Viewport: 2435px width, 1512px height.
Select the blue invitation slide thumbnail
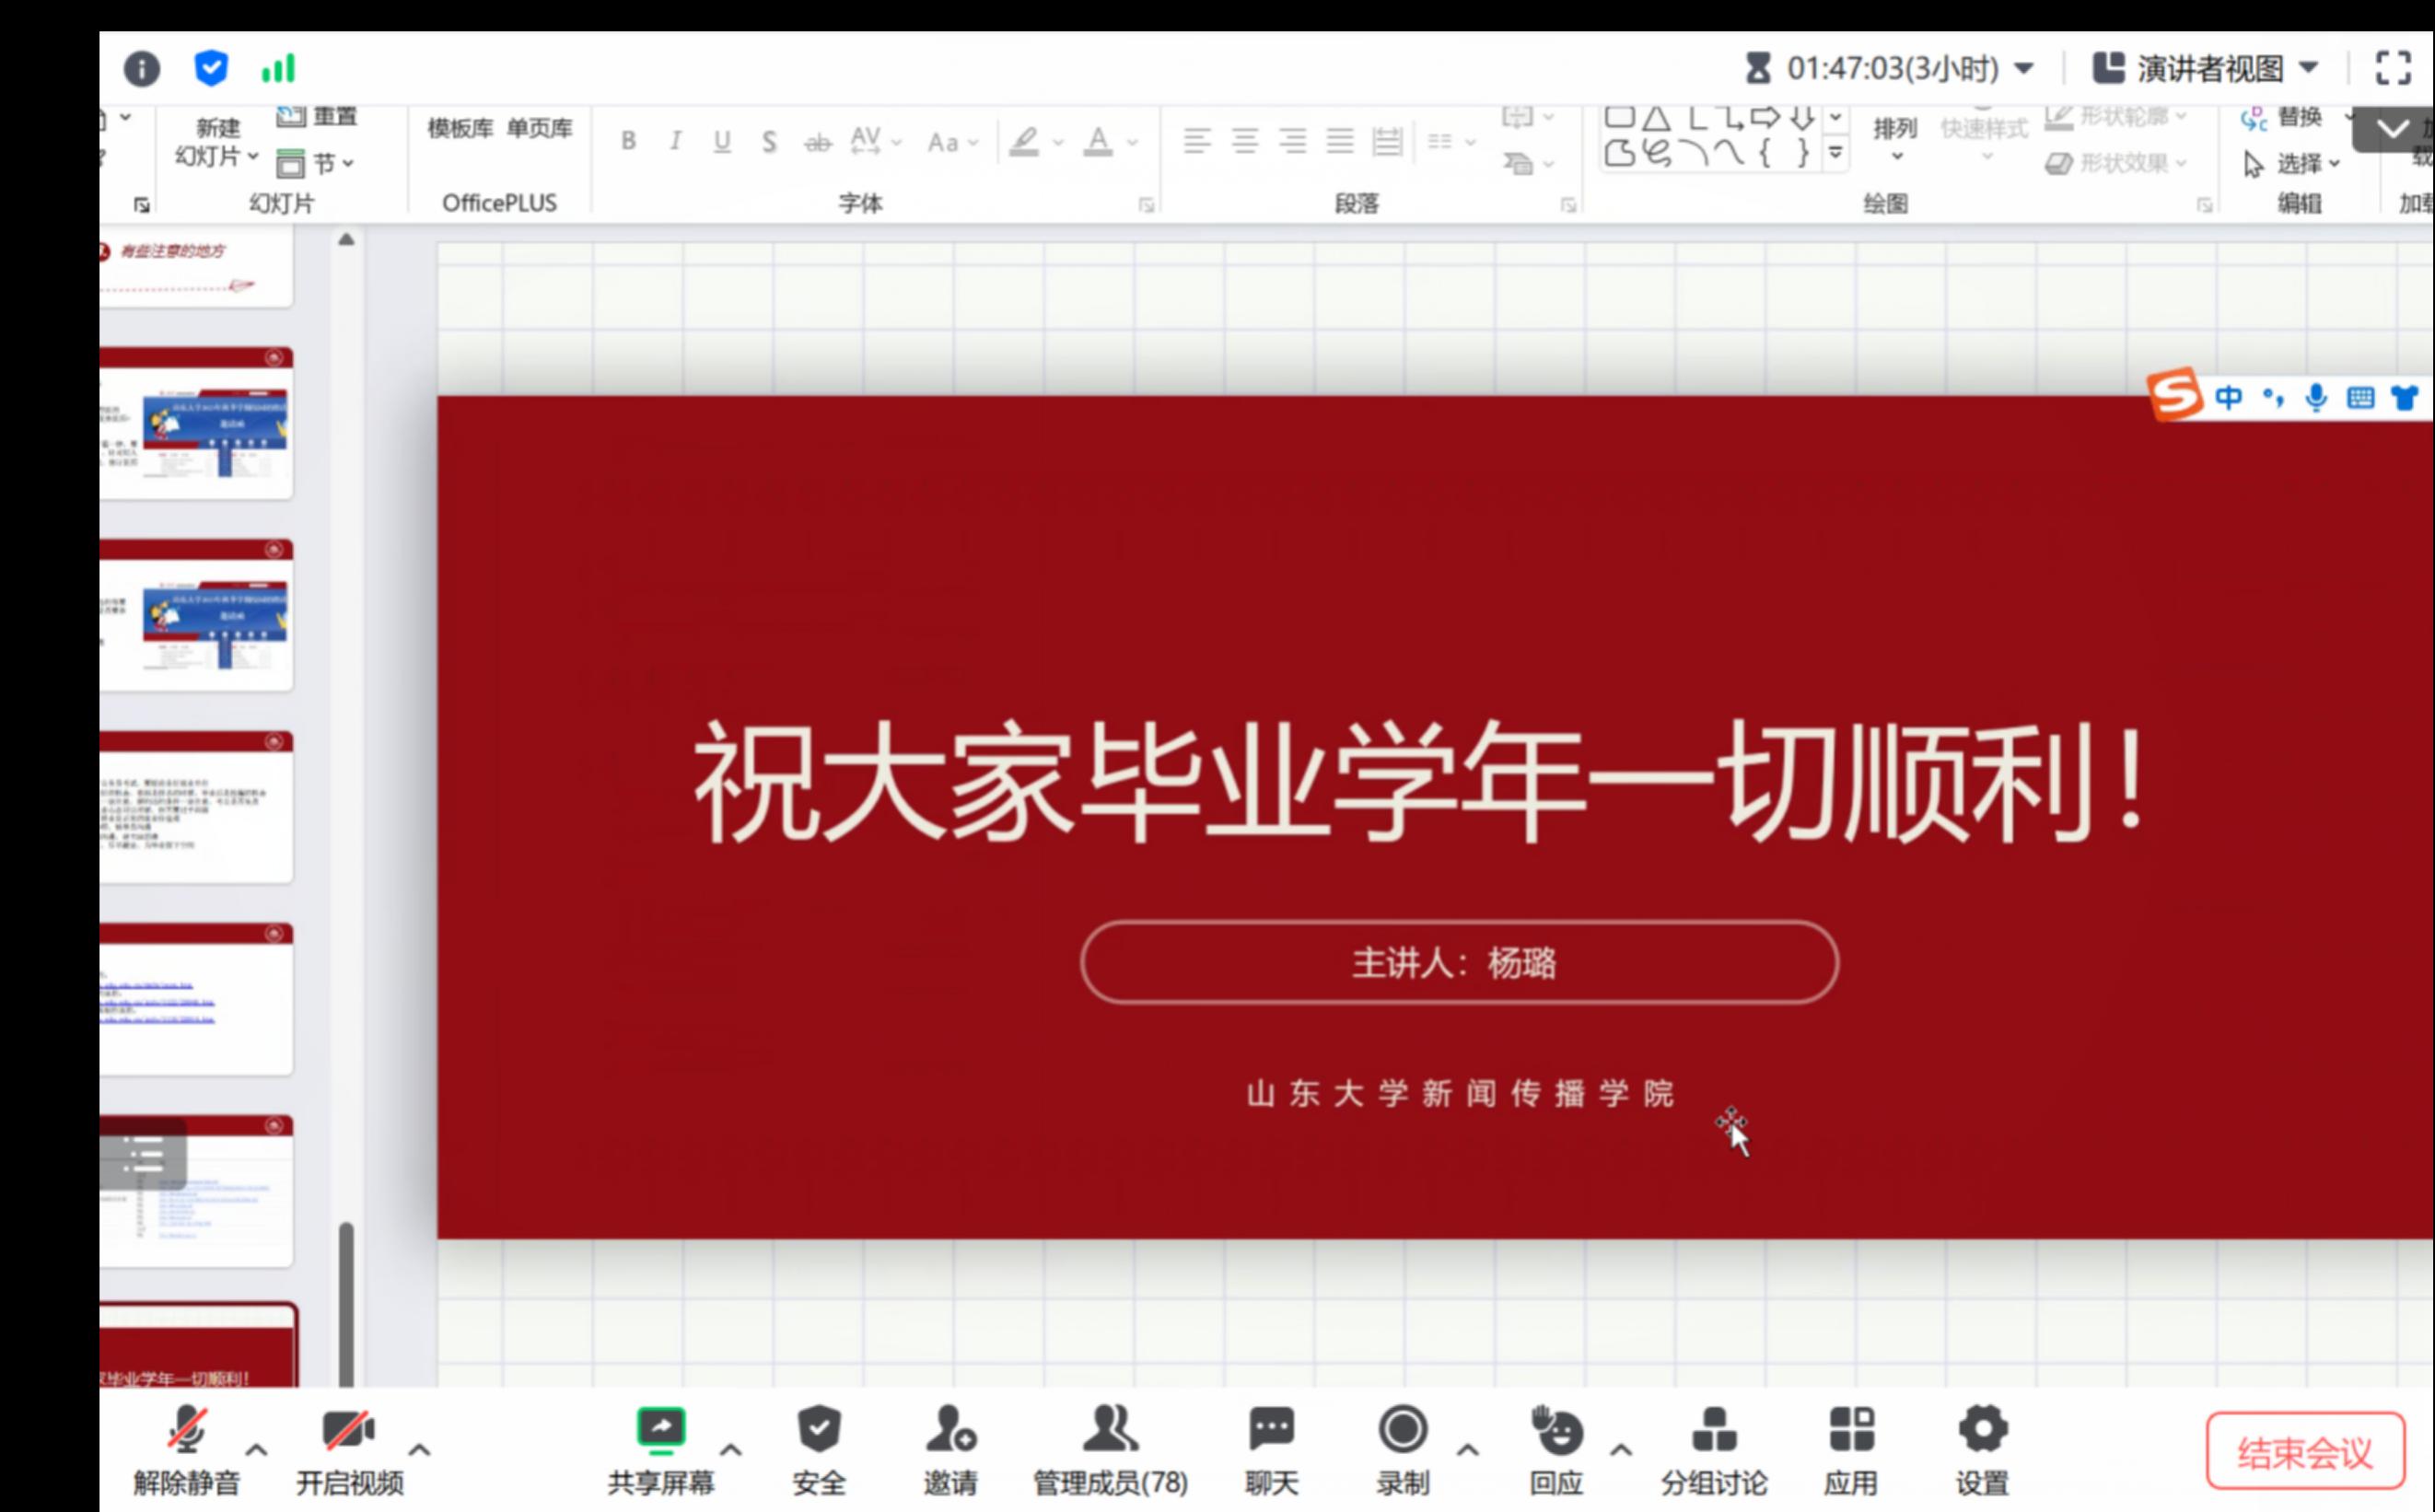tap(198, 424)
